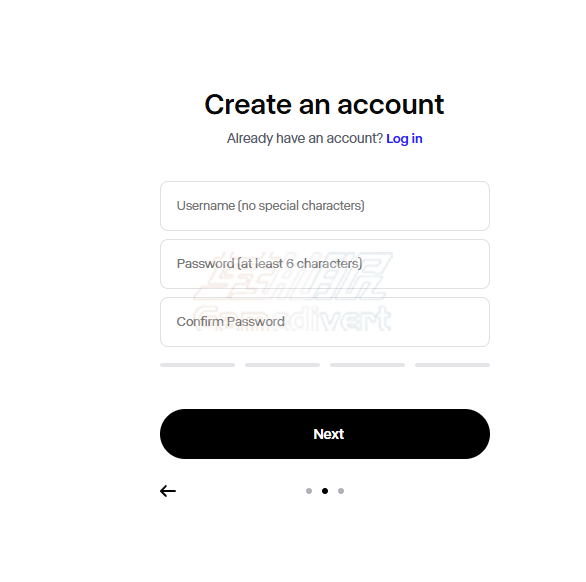
Task: Select the active middle step dot
Action: point(325,491)
